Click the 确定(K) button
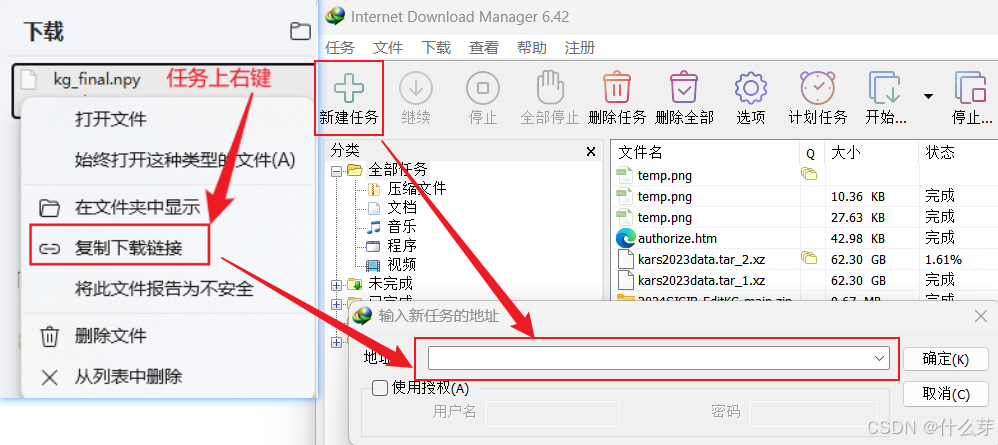The image size is (998, 445). pyautogui.click(x=946, y=359)
